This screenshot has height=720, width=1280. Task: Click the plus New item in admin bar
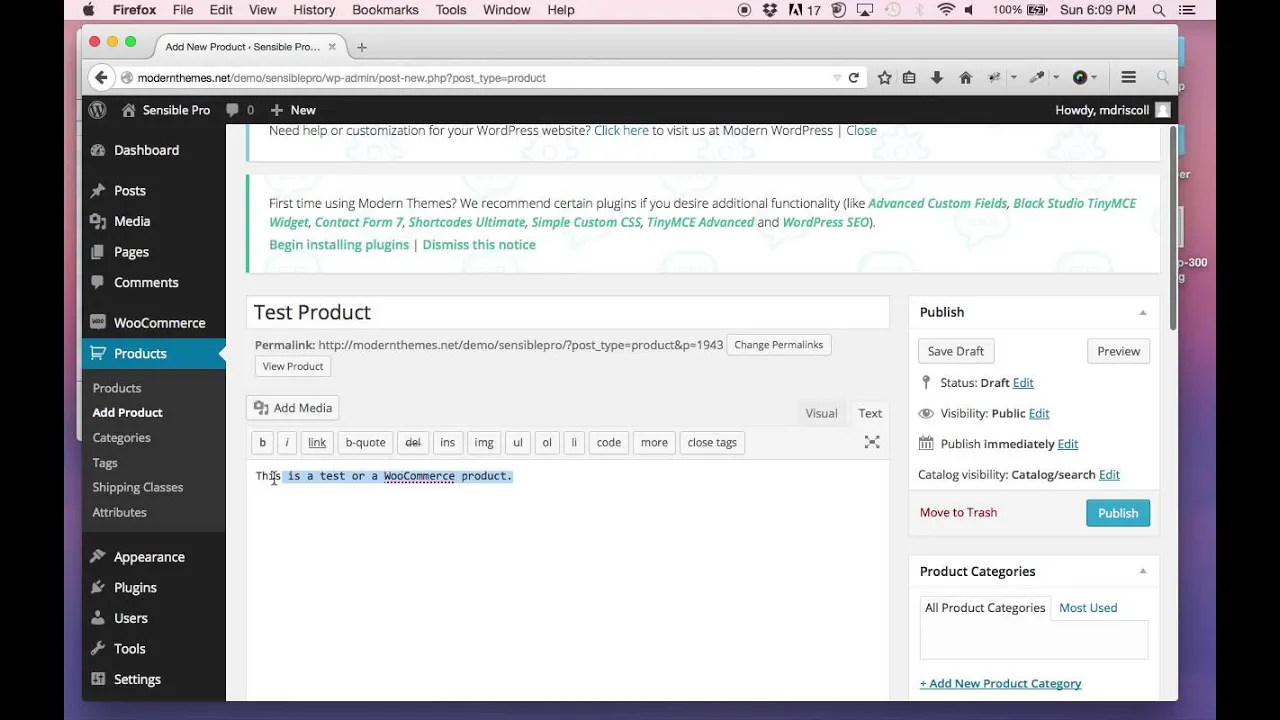292,110
